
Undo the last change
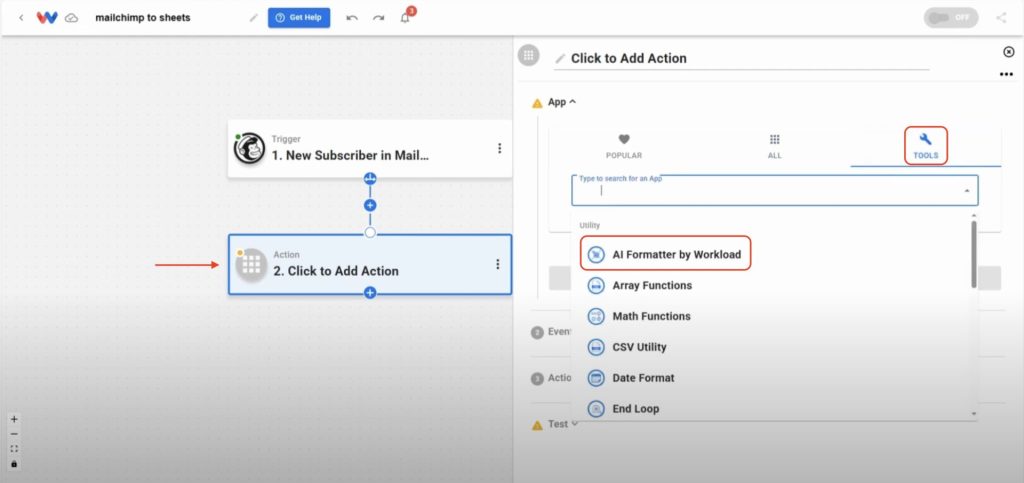pos(352,18)
